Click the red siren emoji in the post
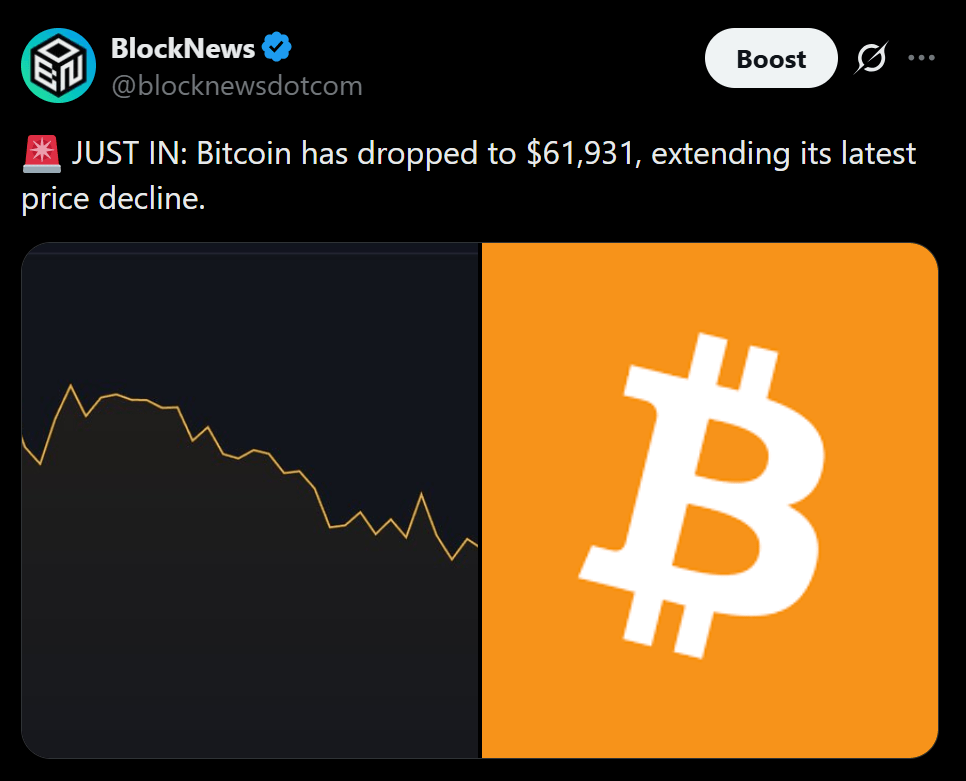The image size is (966, 781). pos(41,153)
